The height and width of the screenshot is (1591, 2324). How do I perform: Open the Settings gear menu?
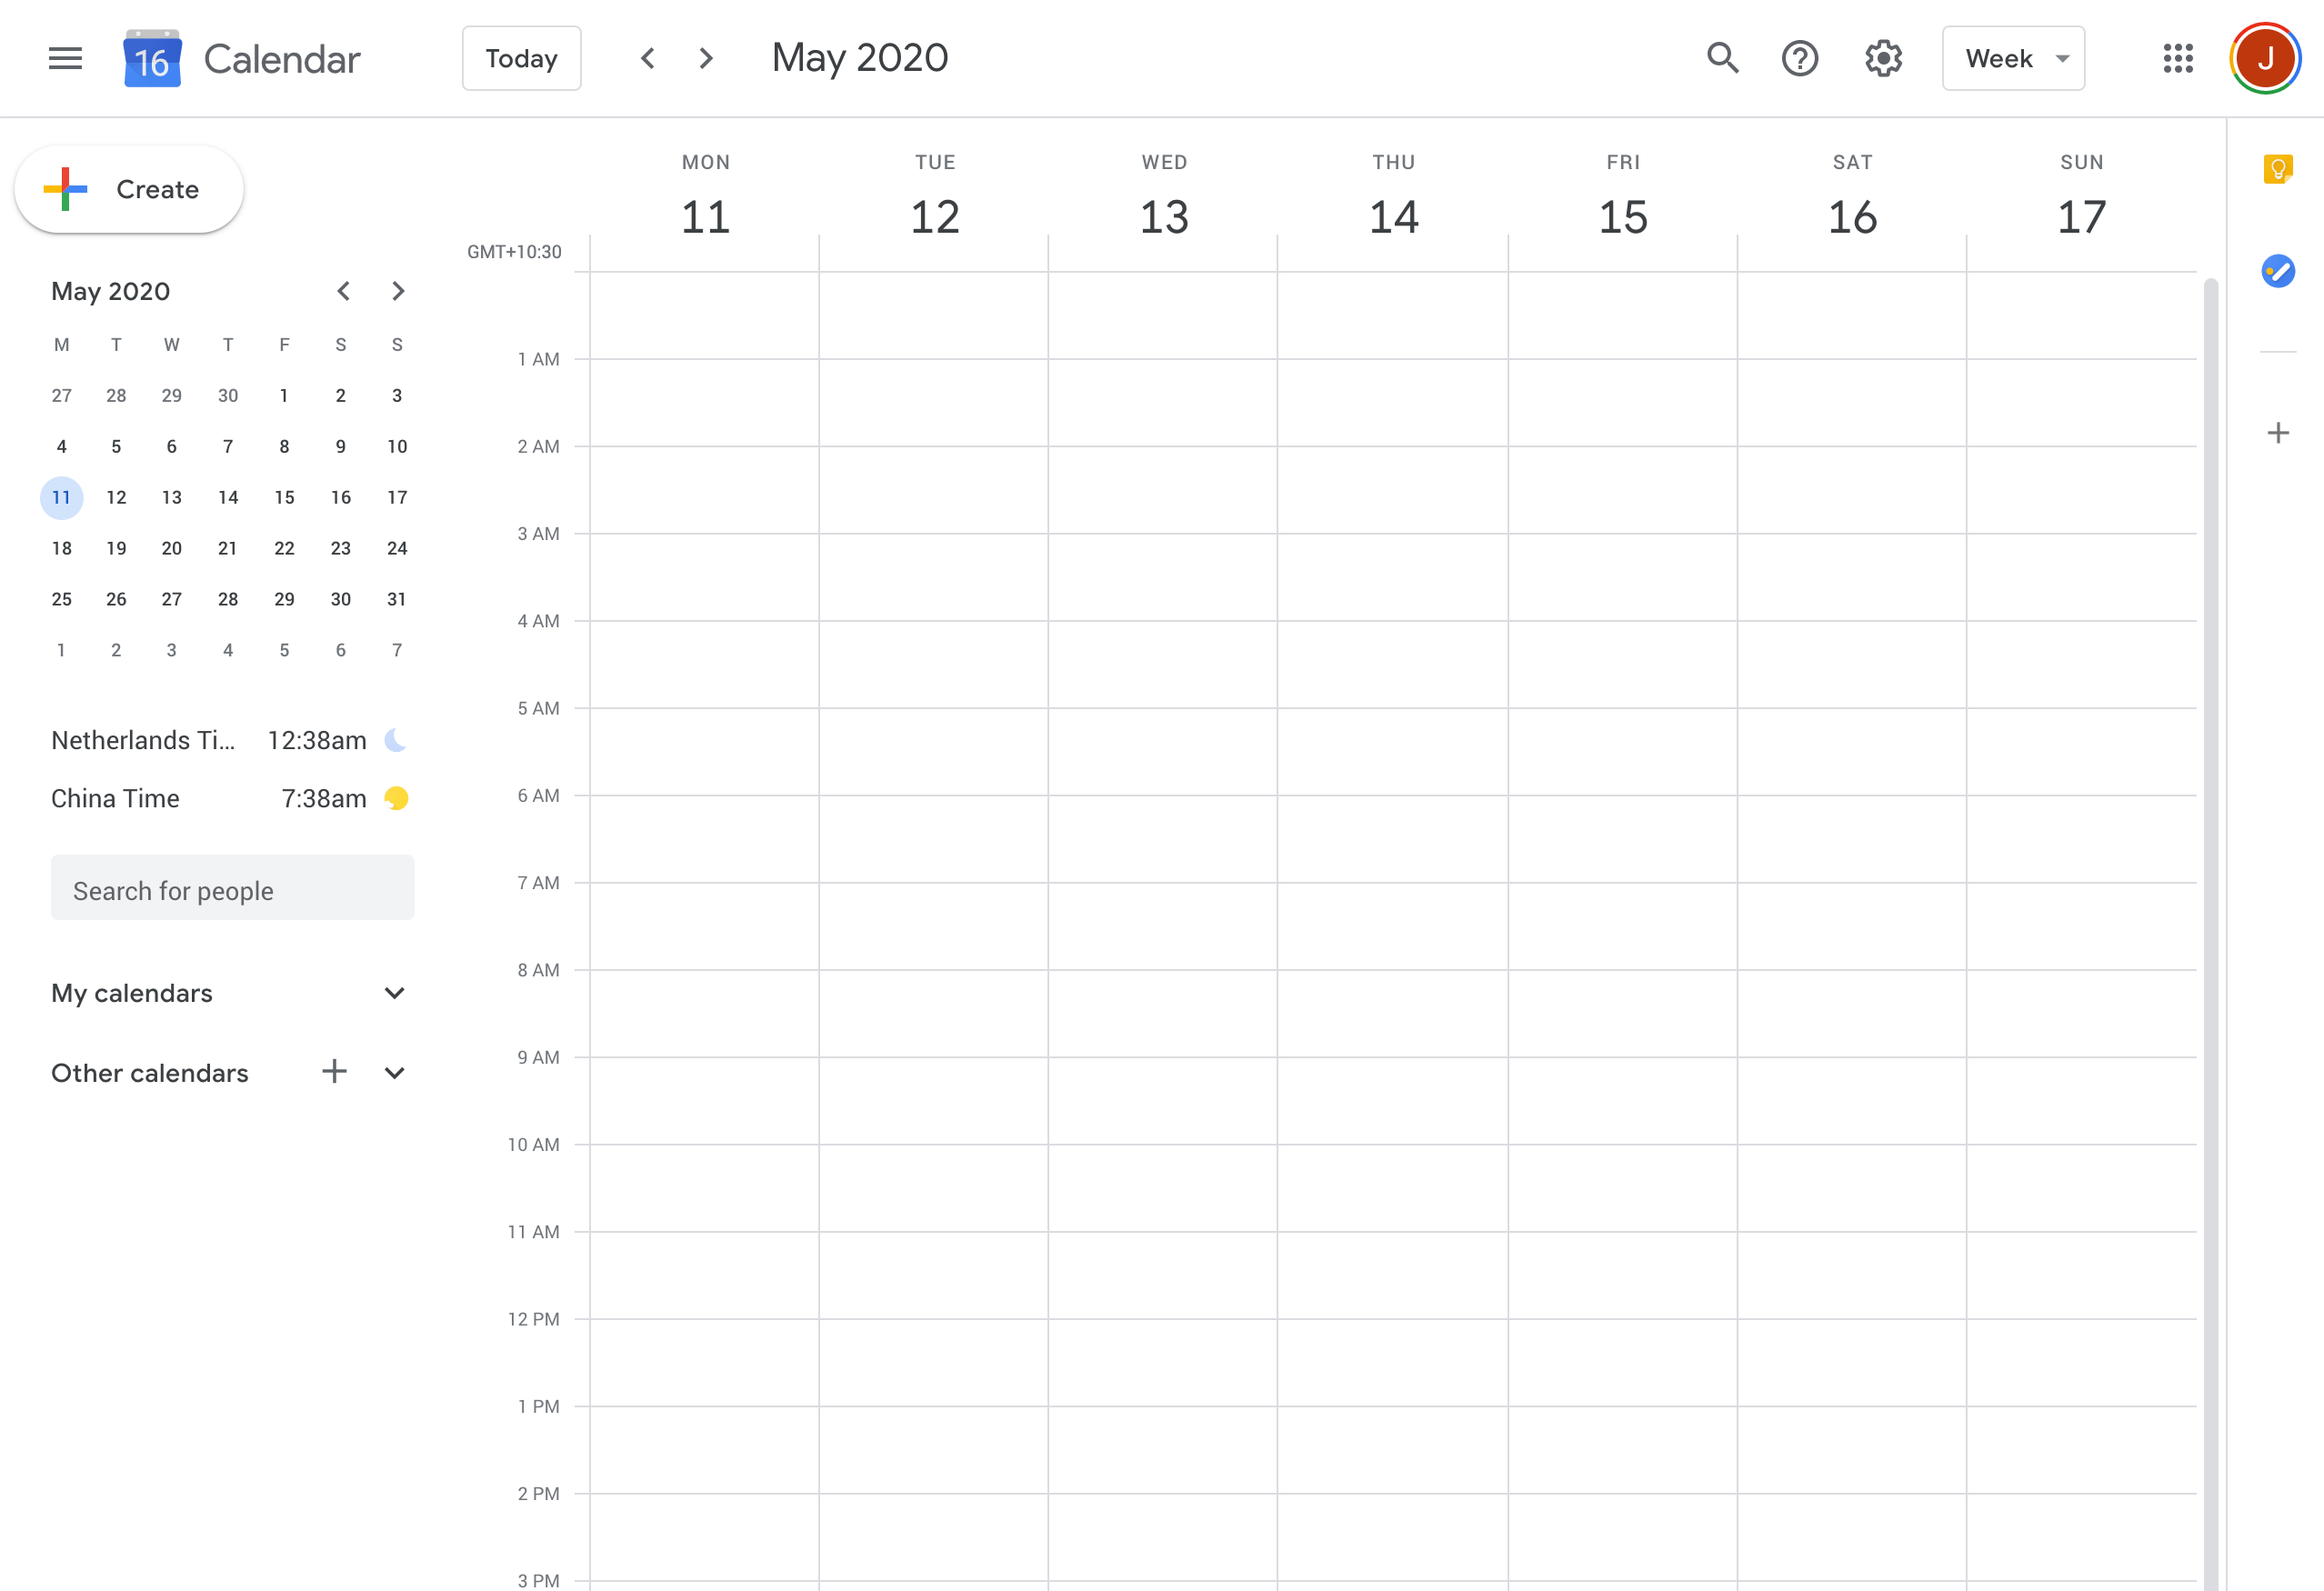pos(1883,58)
